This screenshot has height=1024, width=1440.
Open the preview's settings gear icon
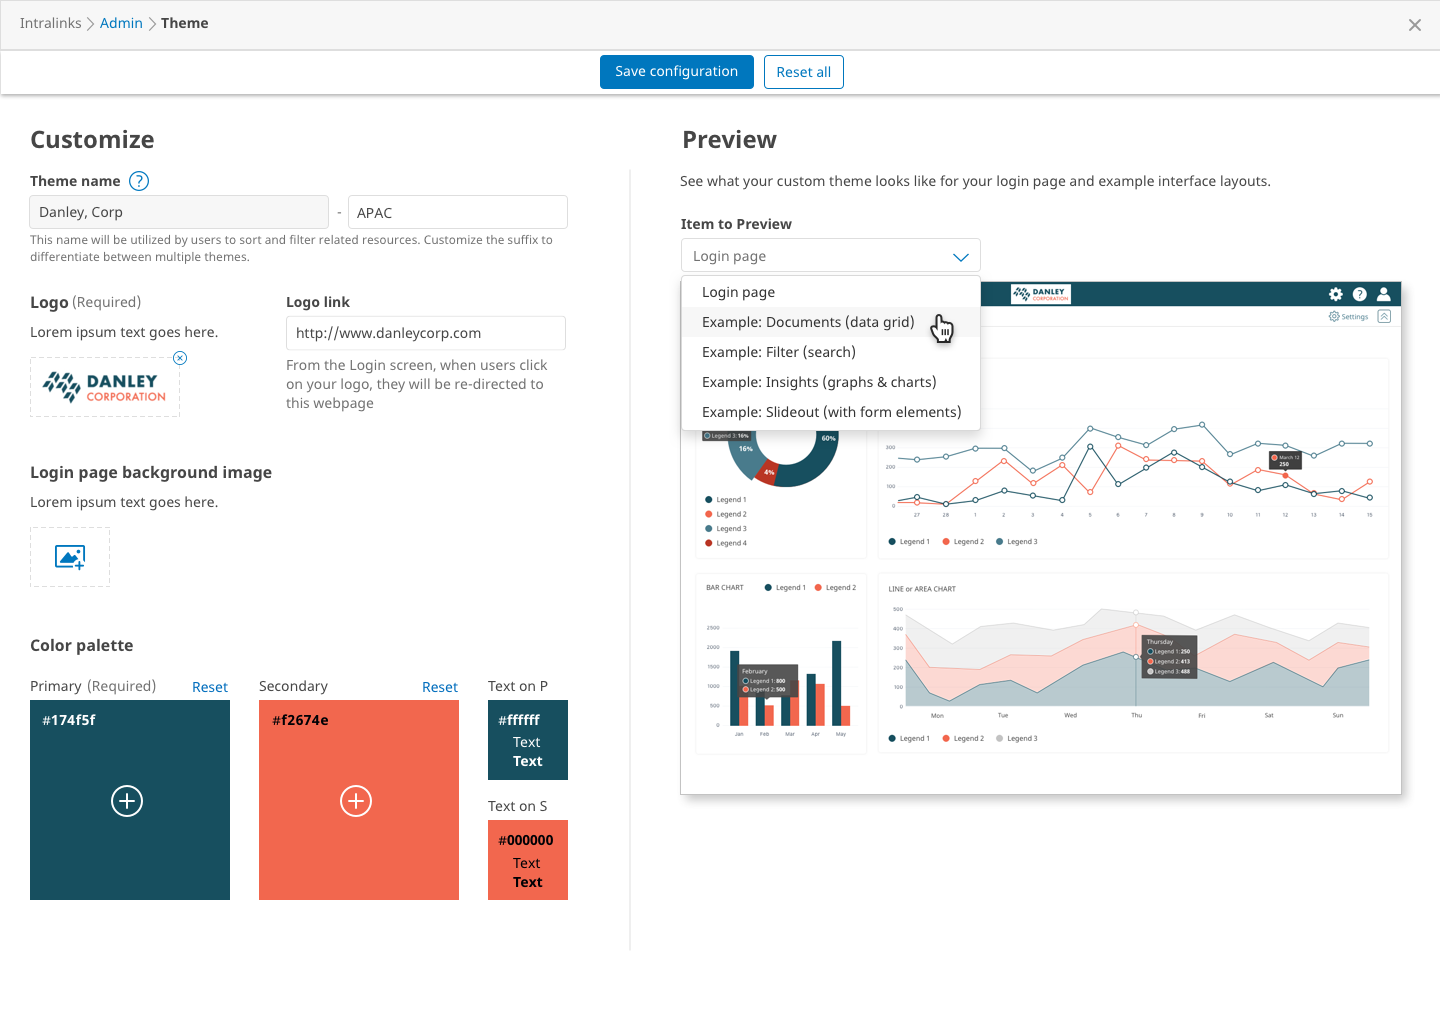point(1336,294)
